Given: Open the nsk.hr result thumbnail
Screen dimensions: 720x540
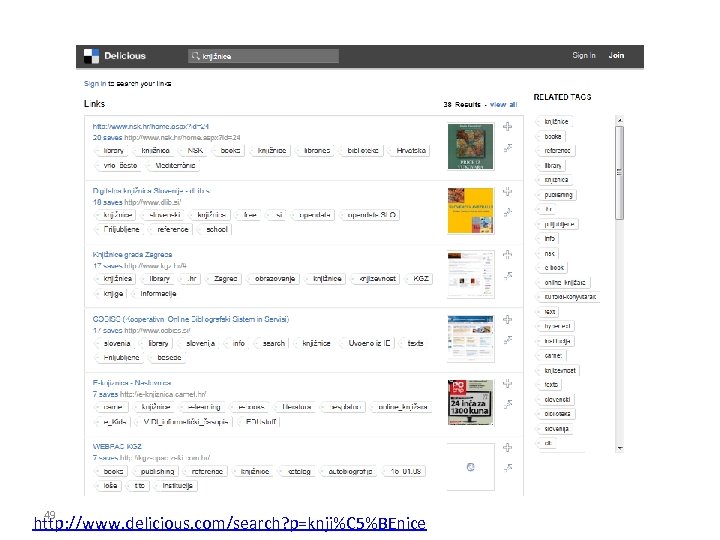Looking at the screenshot, I should click(471, 146).
